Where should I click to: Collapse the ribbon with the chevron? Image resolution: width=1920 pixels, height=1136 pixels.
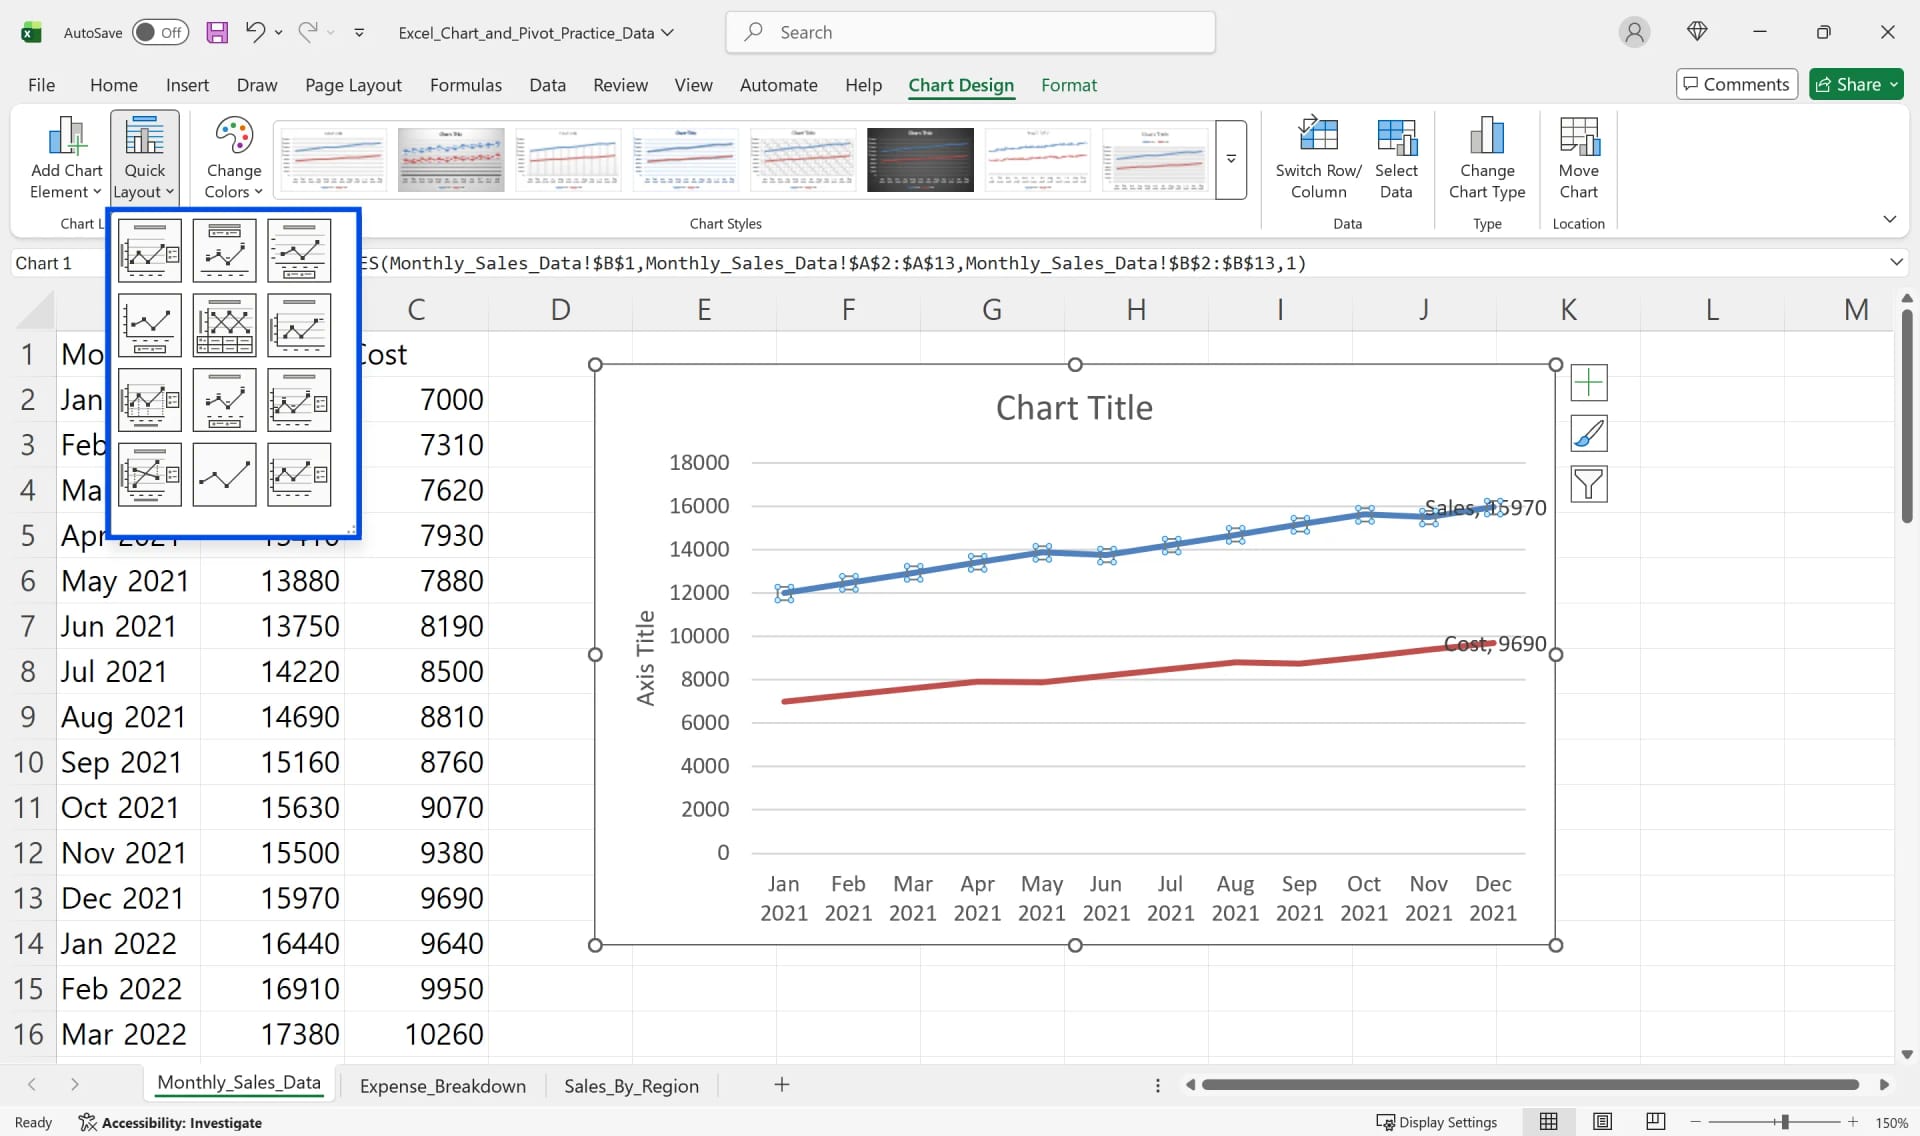1891,218
